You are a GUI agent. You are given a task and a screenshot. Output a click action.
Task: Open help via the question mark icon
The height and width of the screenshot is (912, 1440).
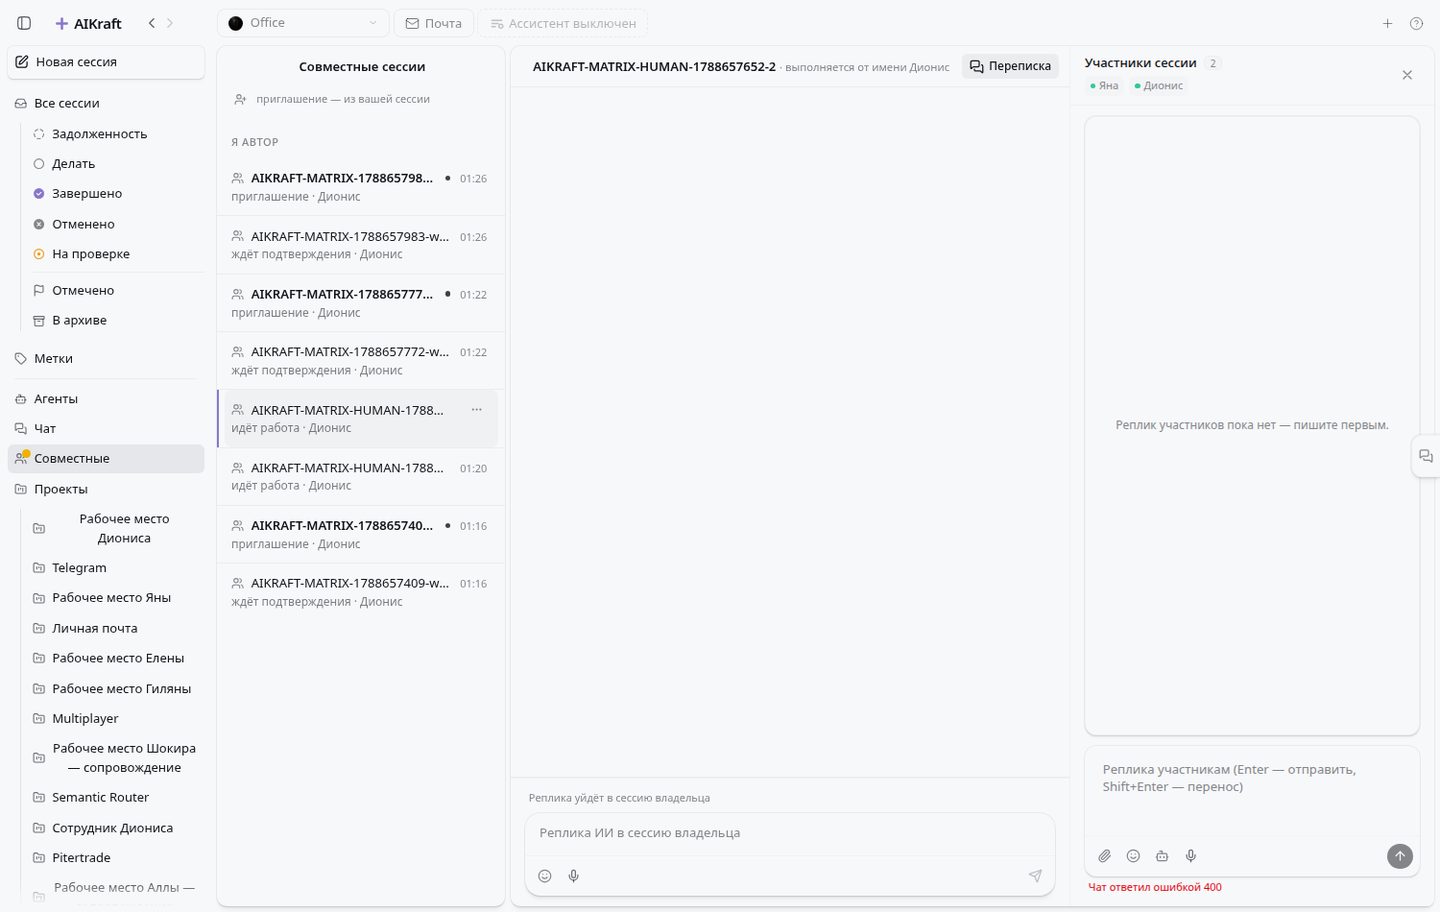pyautogui.click(x=1416, y=23)
